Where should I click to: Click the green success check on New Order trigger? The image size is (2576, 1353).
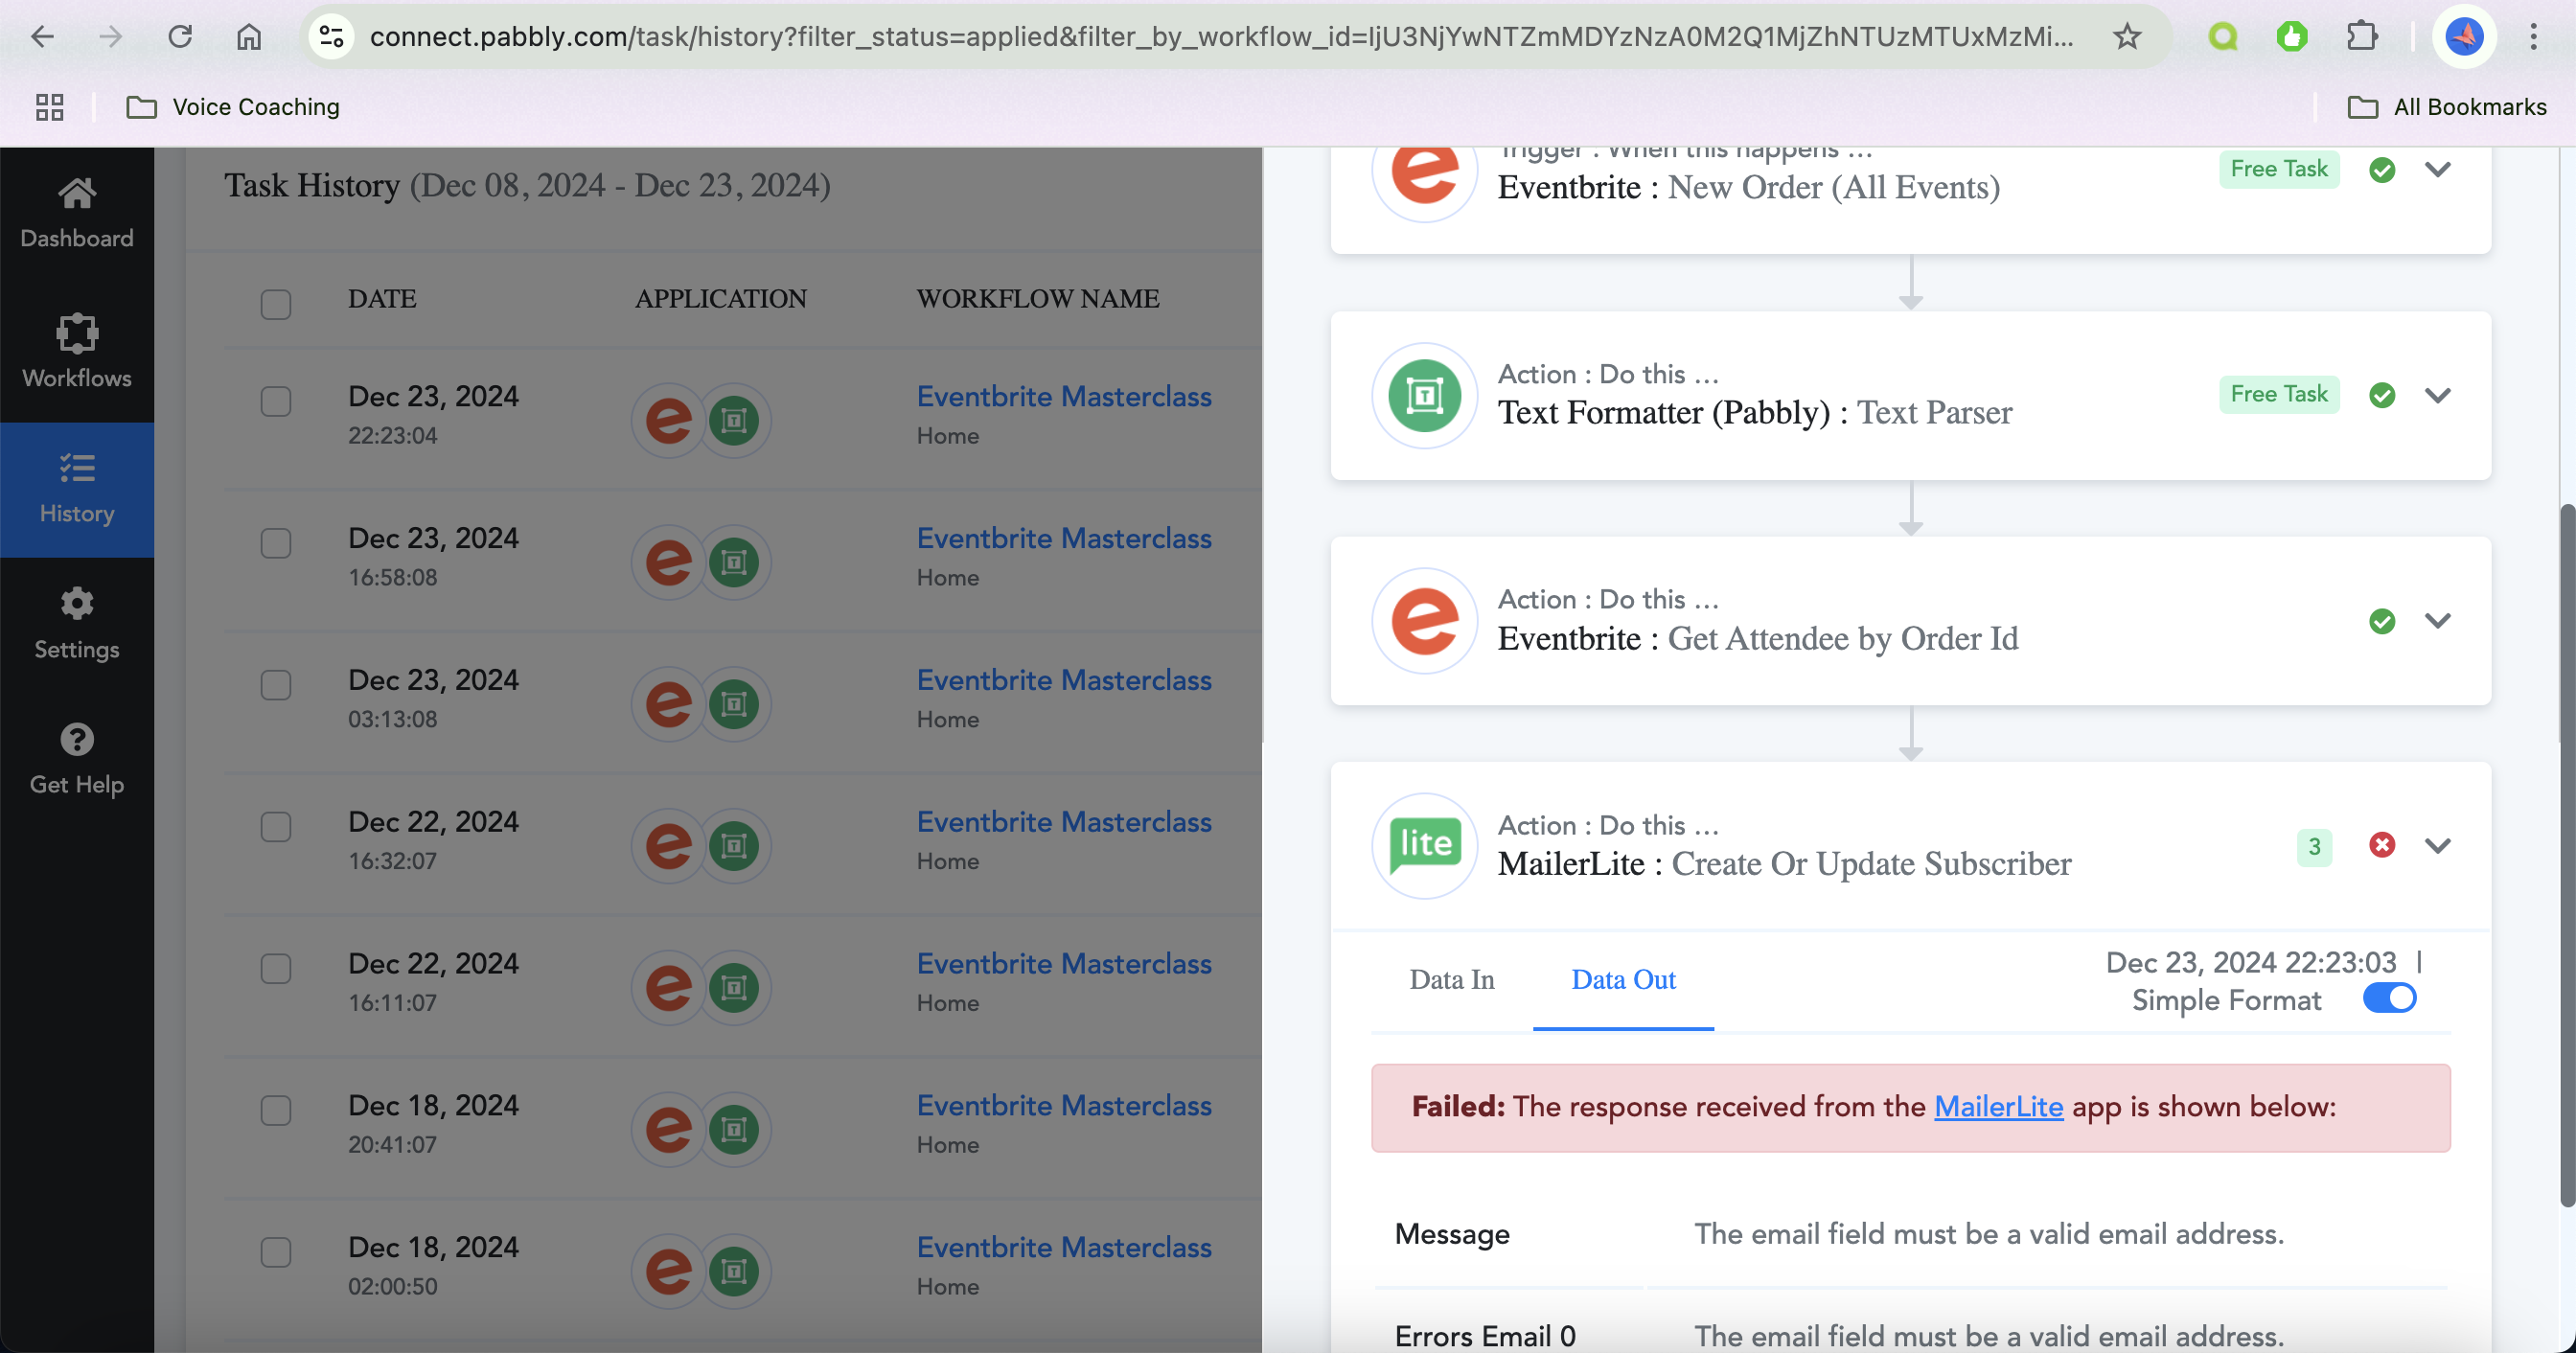[x=2382, y=170]
